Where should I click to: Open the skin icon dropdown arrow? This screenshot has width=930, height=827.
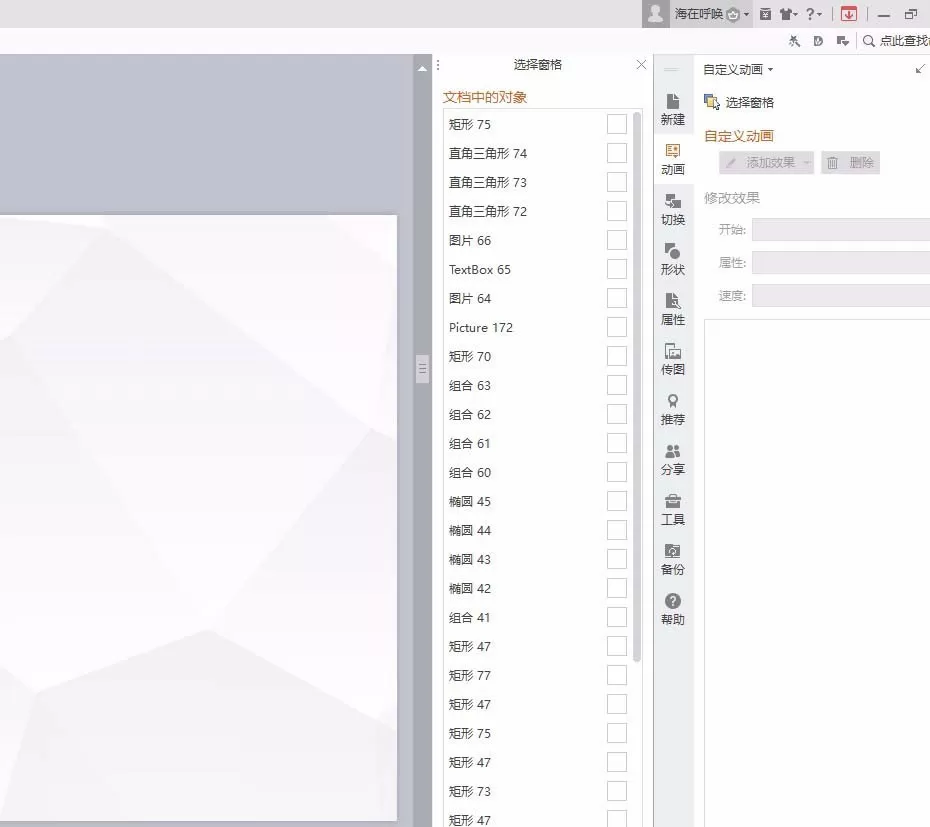[796, 14]
